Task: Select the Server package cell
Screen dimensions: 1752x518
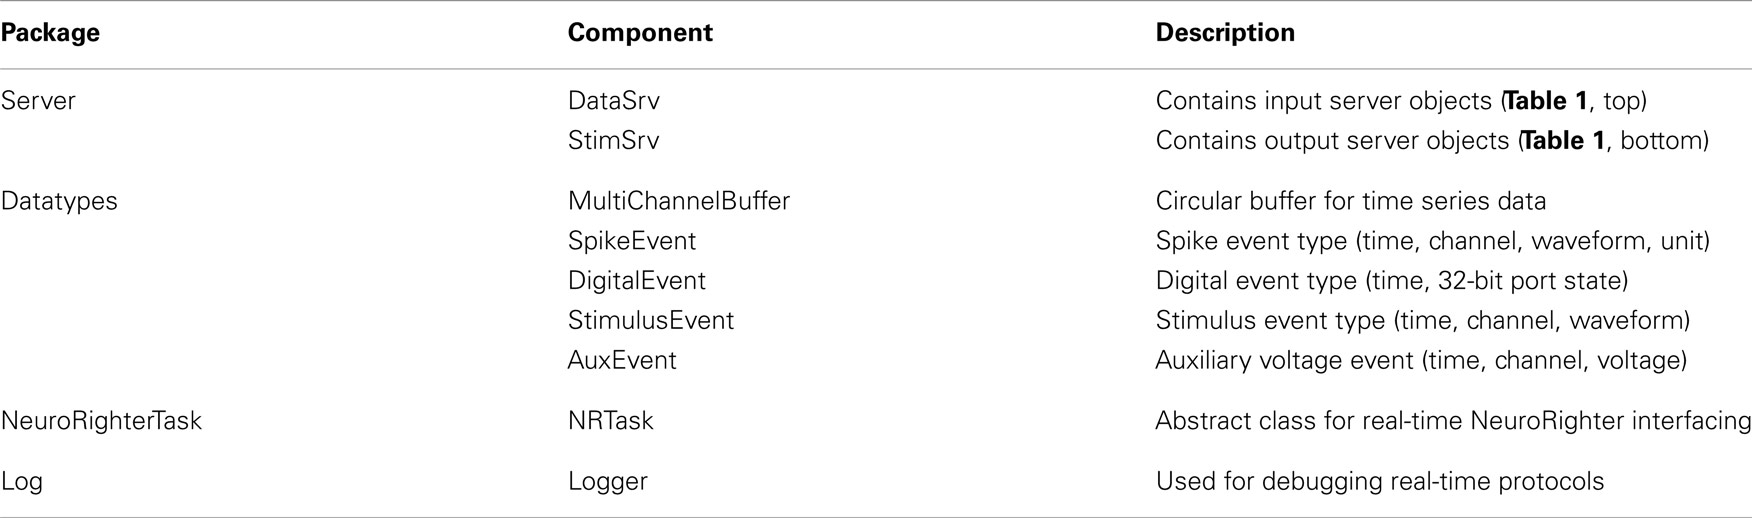Action: 38,101
